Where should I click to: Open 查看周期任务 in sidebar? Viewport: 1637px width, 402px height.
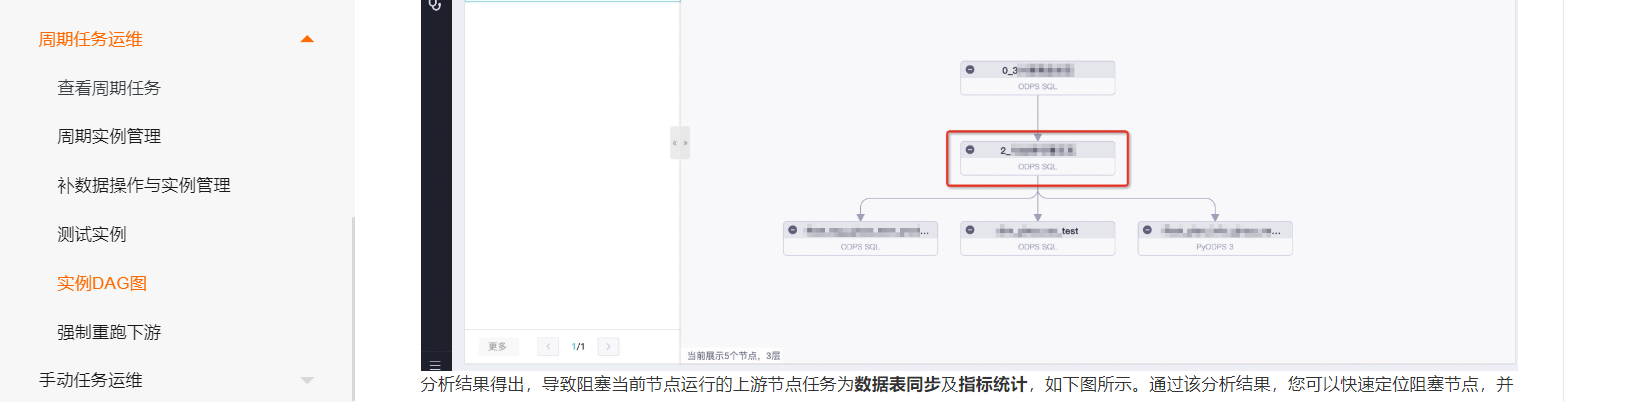click(x=109, y=88)
